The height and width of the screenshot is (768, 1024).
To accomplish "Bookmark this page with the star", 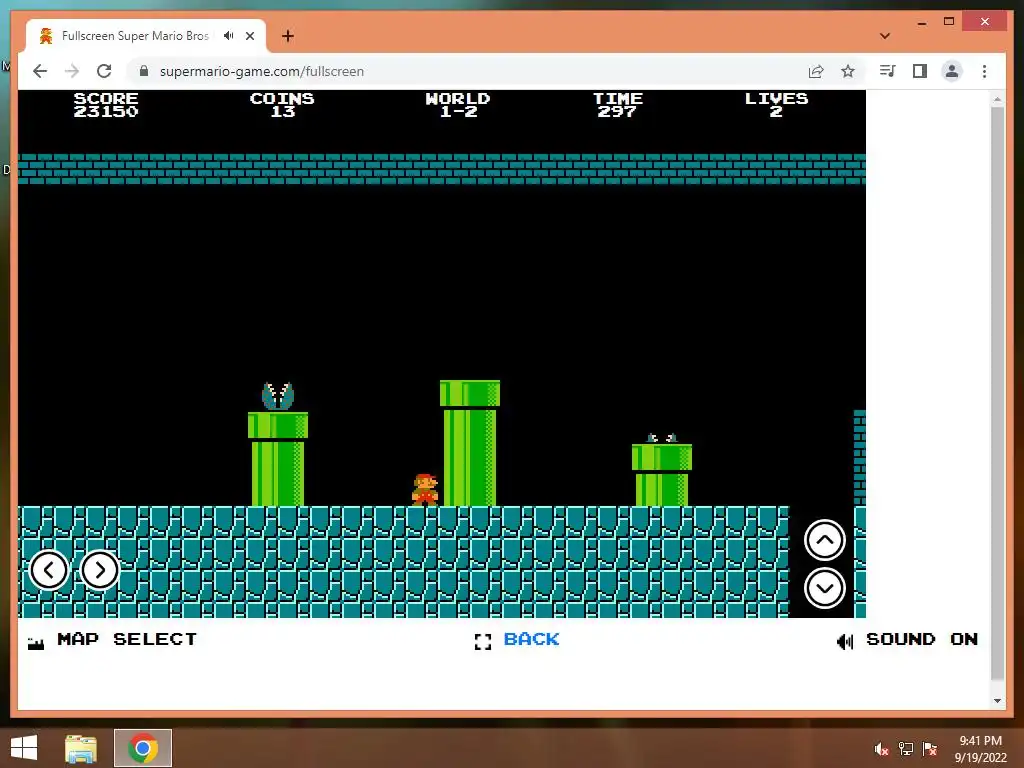I will (848, 71).
